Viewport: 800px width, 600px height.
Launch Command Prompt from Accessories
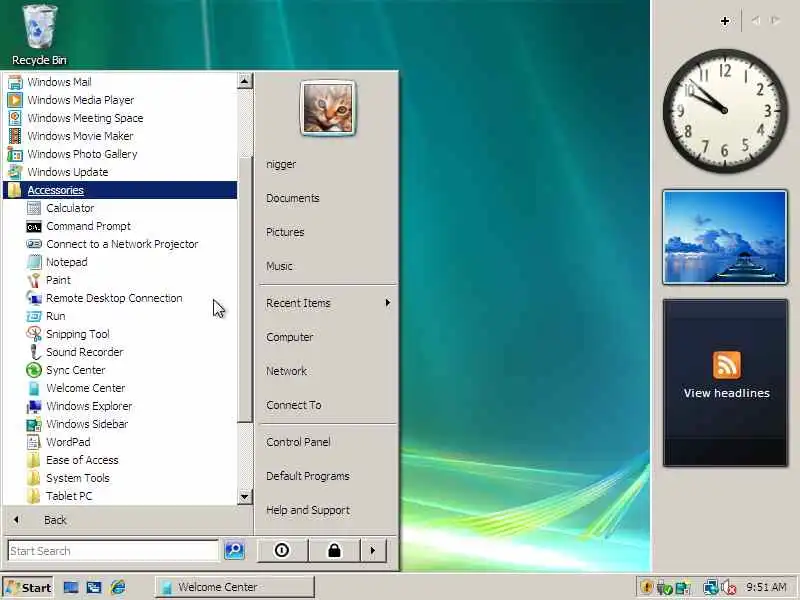point(79,226)
